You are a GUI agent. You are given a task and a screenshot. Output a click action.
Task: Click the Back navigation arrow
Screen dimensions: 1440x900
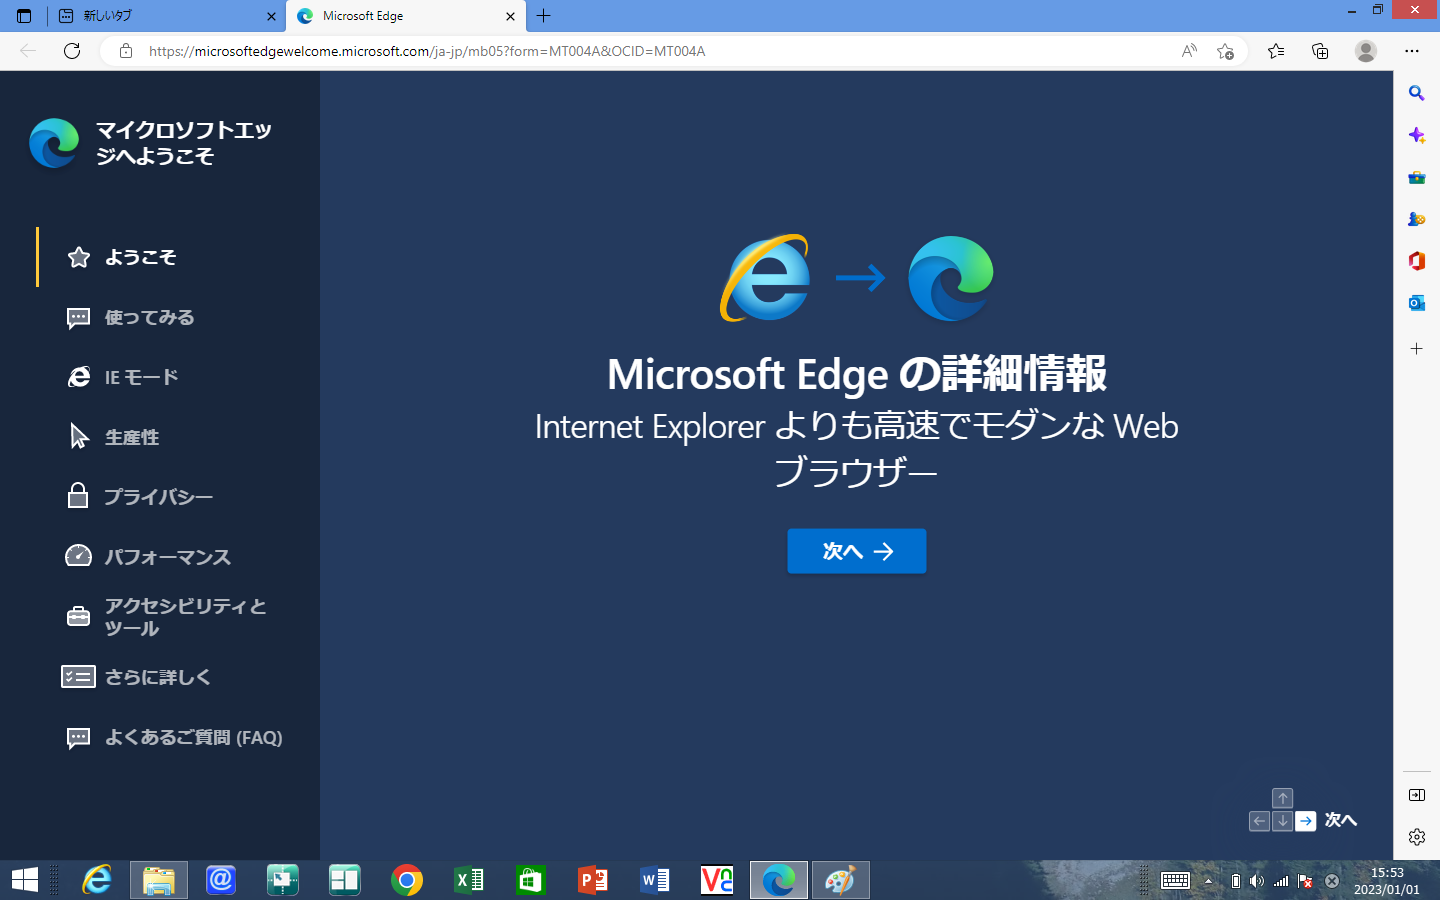point(28,51)
